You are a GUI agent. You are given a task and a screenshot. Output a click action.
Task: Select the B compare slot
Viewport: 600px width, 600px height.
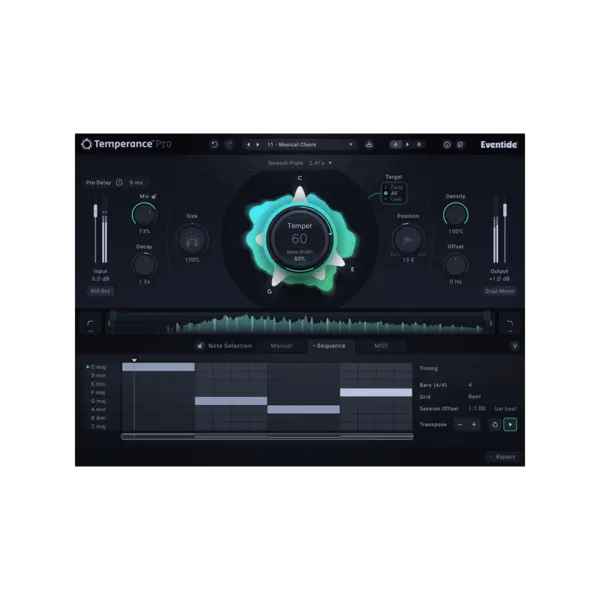tap(419, 145)
